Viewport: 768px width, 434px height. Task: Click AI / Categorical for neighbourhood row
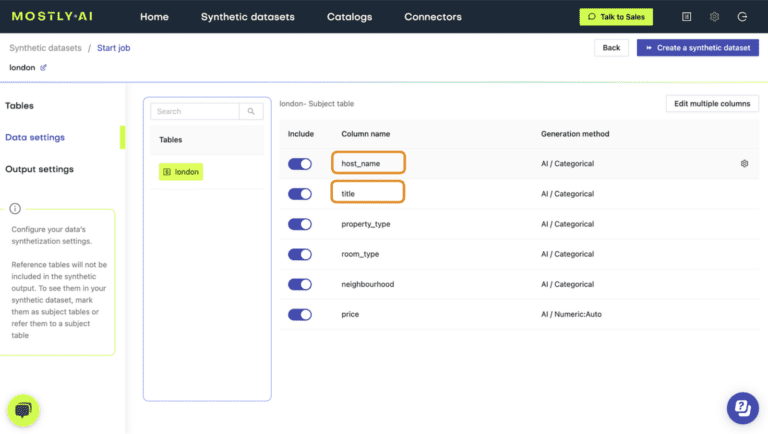[x=567, y=284]
